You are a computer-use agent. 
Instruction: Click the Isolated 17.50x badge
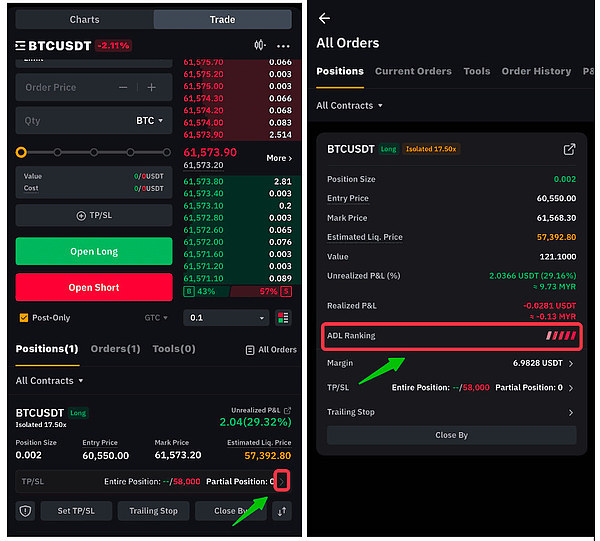(x=431, y=149)
